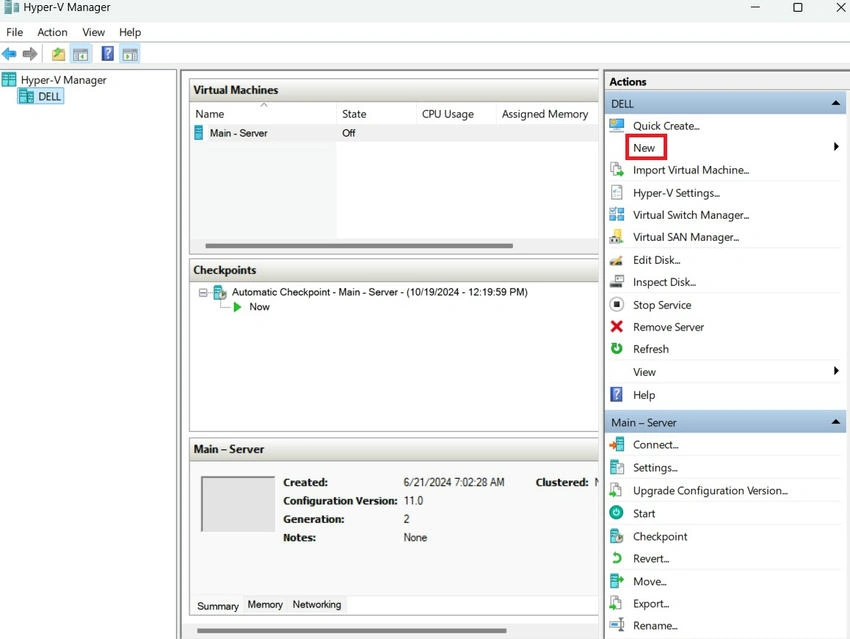Sort by the State column header

(376, 114)
